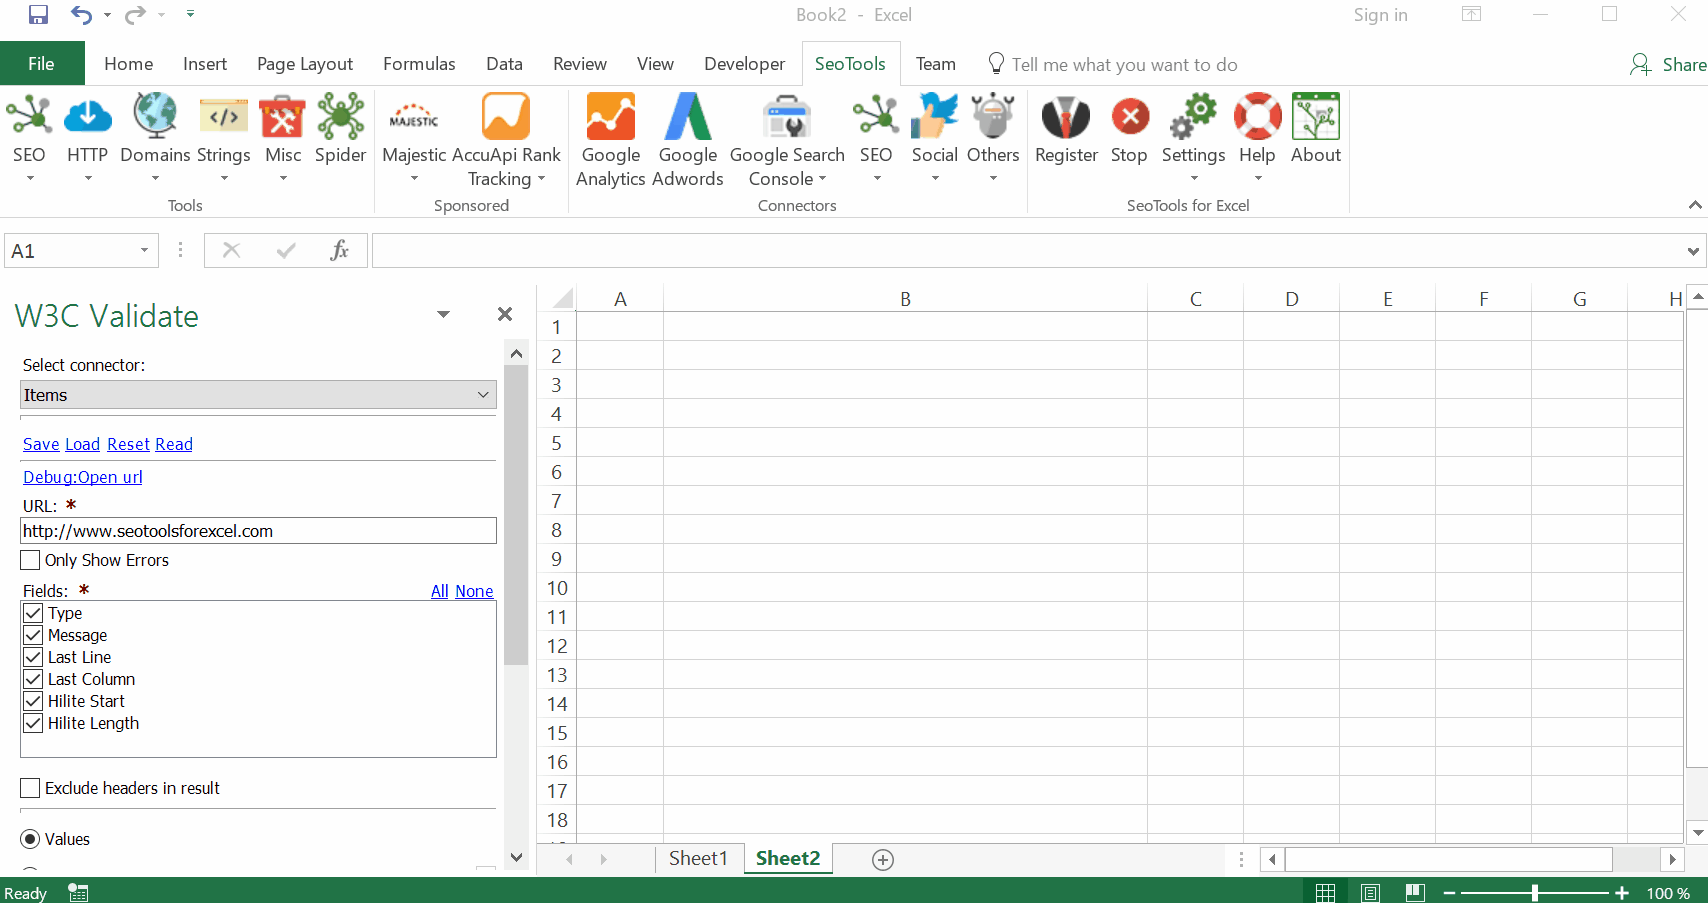Click the Save link in the pane

click(41, 444)
